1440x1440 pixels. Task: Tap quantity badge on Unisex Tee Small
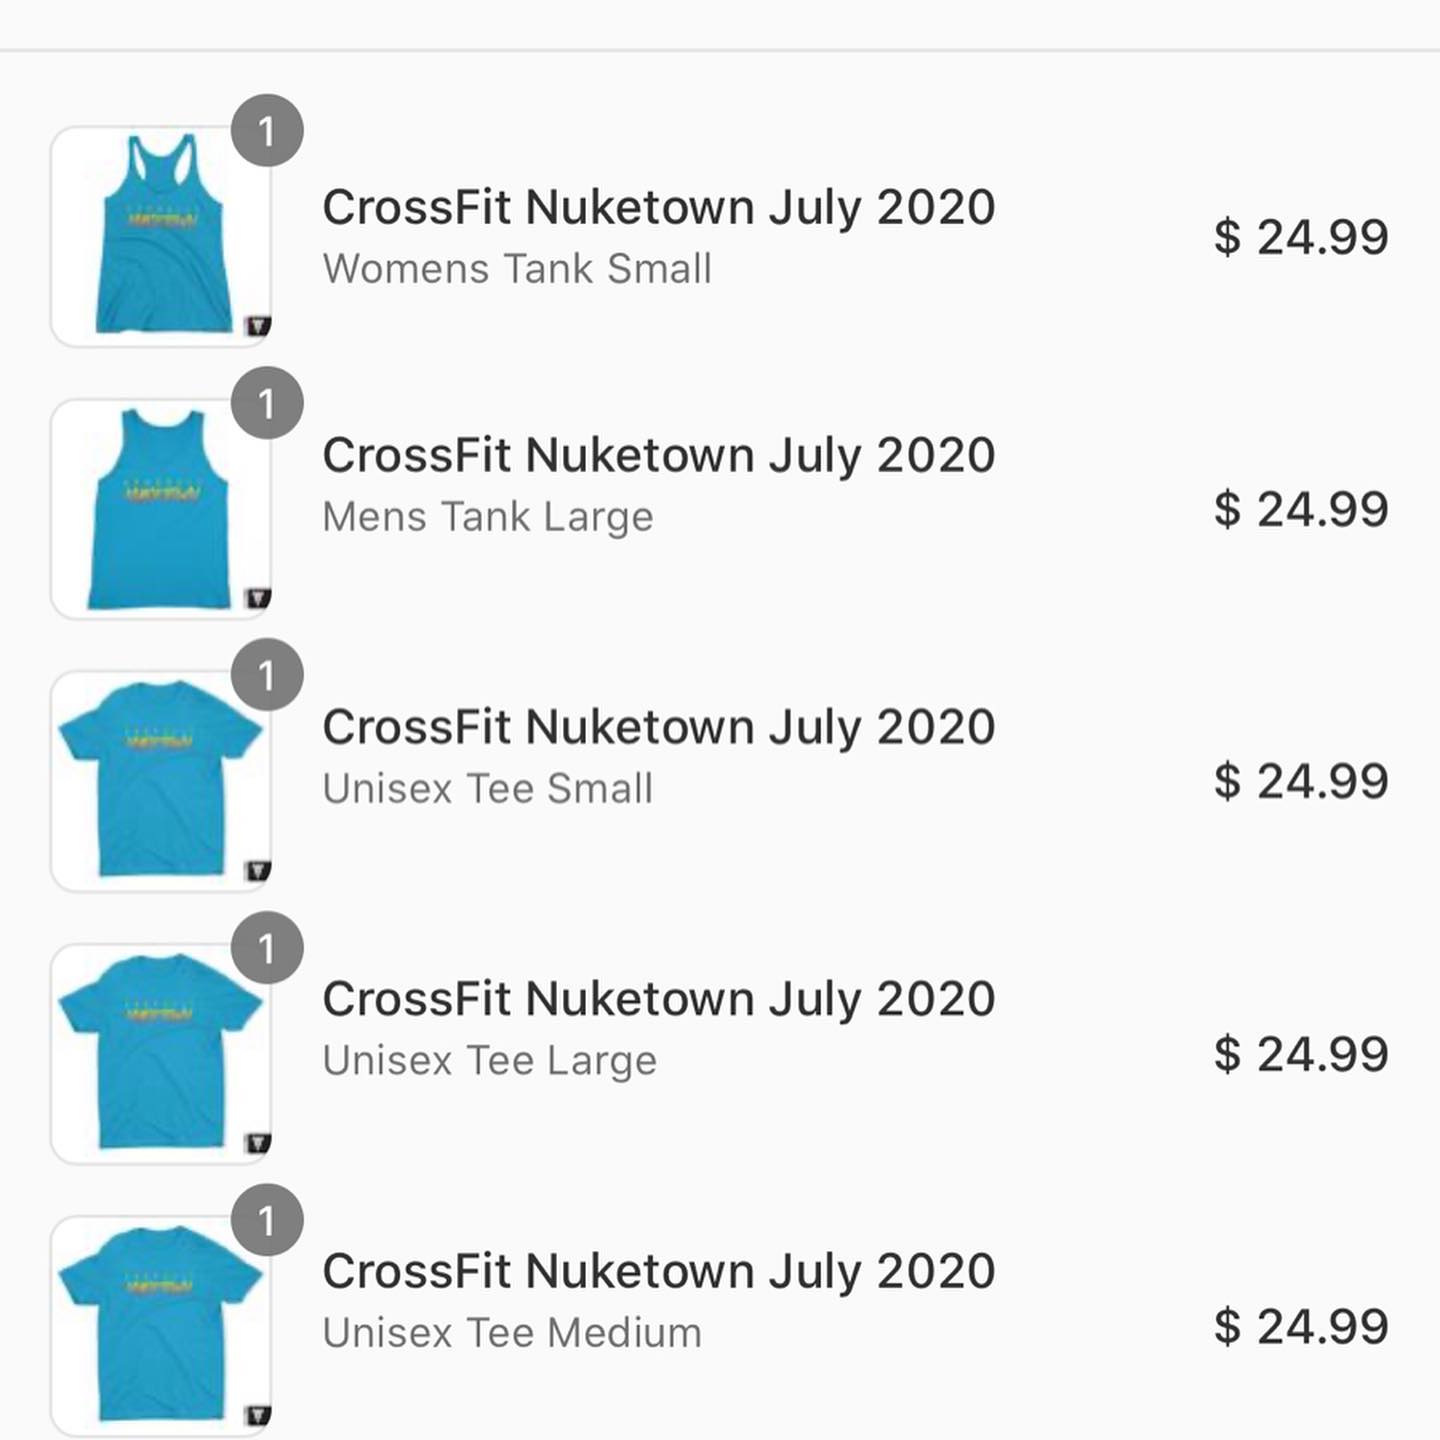[267, 675]
